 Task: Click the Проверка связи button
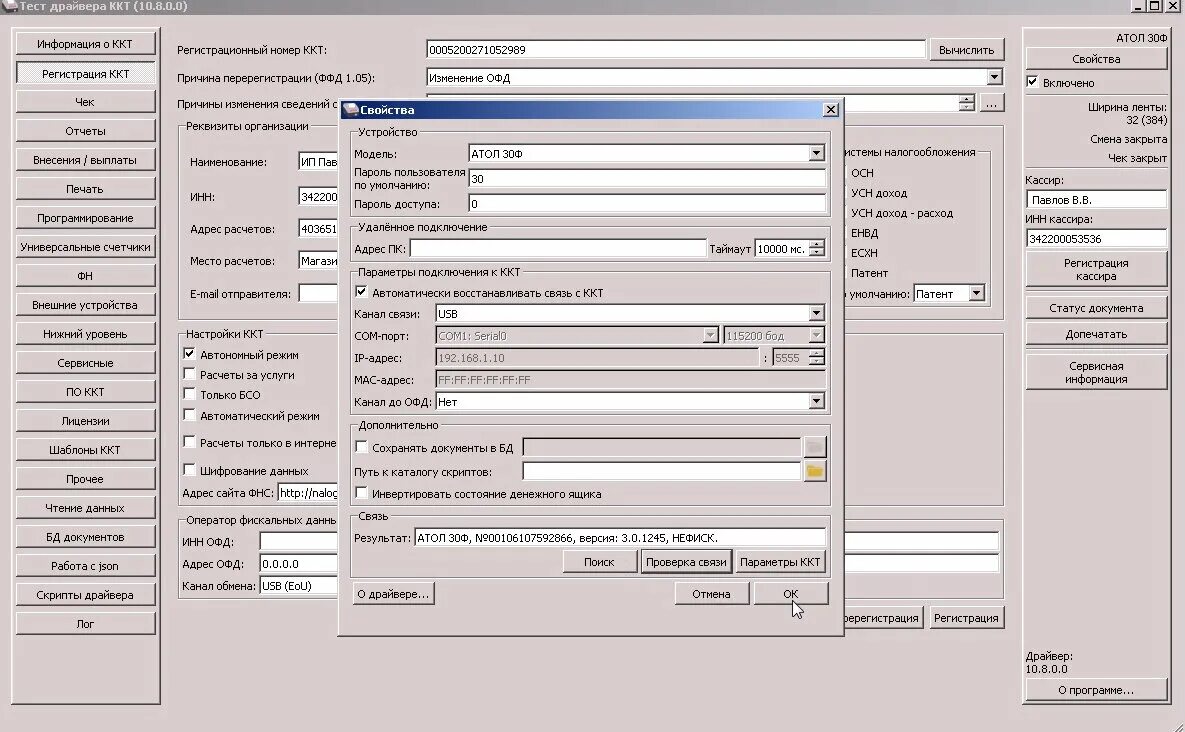coord(686,561)
